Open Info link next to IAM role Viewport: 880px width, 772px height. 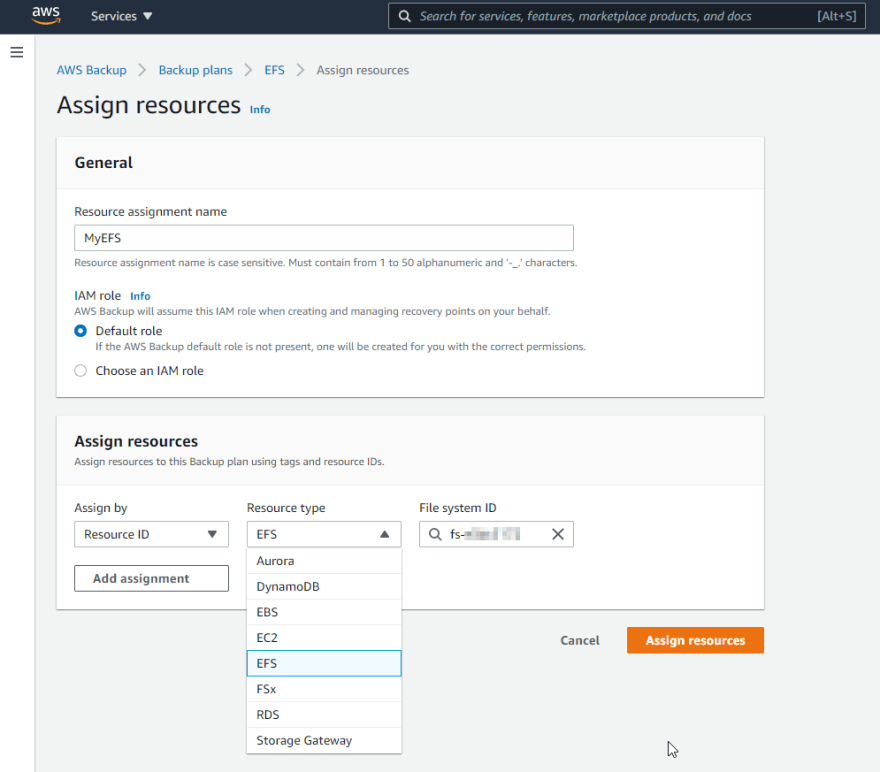(140, 296)
